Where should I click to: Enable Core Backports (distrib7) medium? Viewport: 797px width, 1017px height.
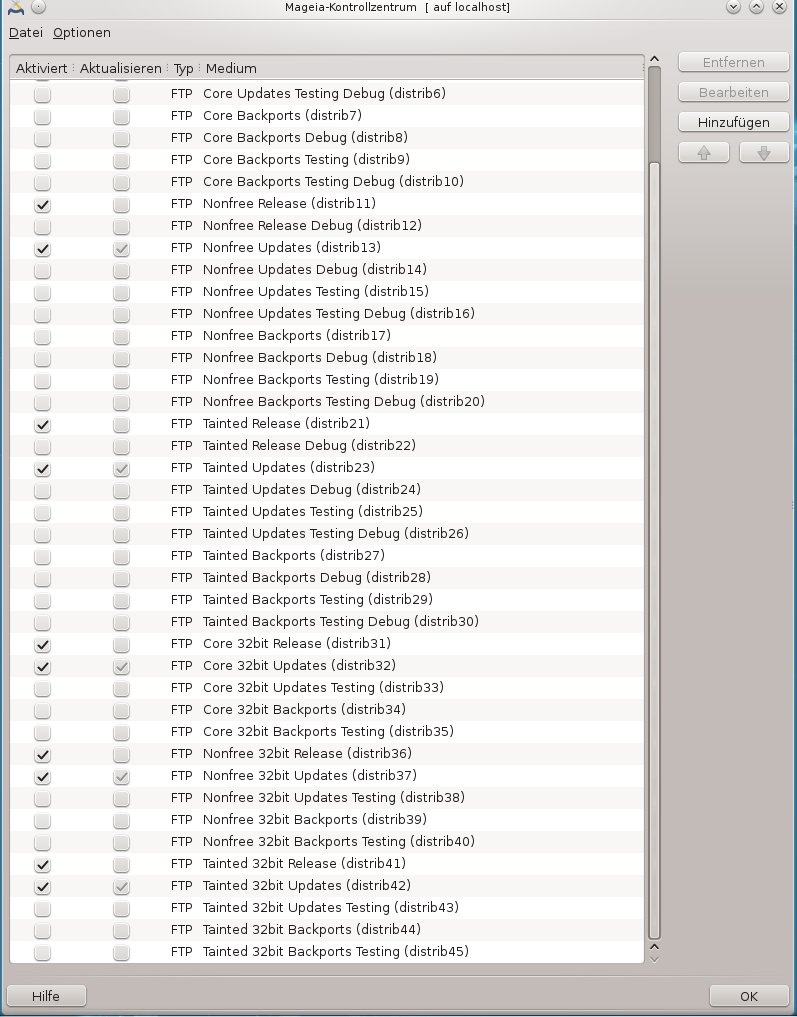[x=43, y=116]
